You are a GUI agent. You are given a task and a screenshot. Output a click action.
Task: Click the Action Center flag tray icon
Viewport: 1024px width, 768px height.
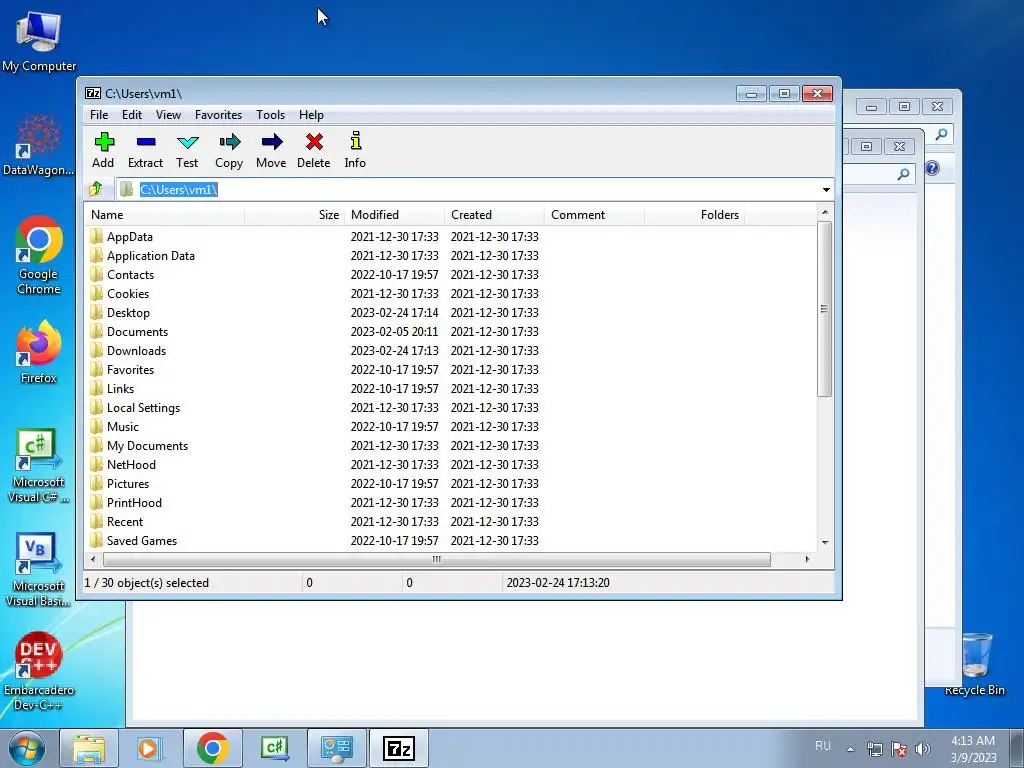coord(899,749)
